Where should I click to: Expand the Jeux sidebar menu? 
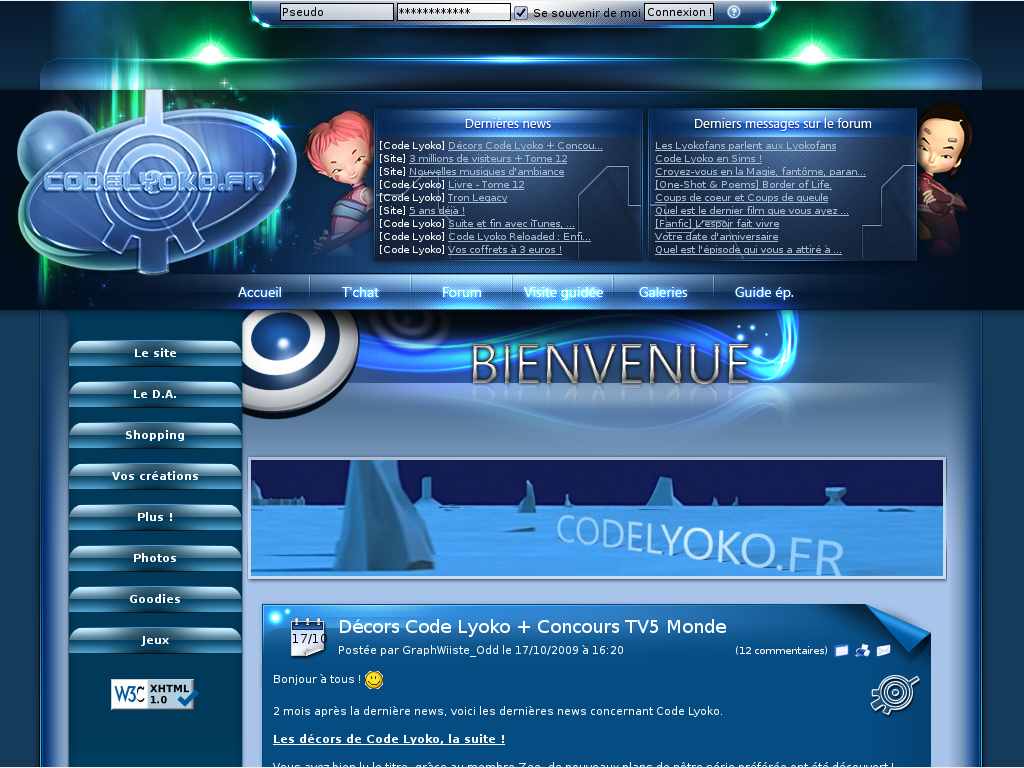pyautogui.click(x=155, y=640)
